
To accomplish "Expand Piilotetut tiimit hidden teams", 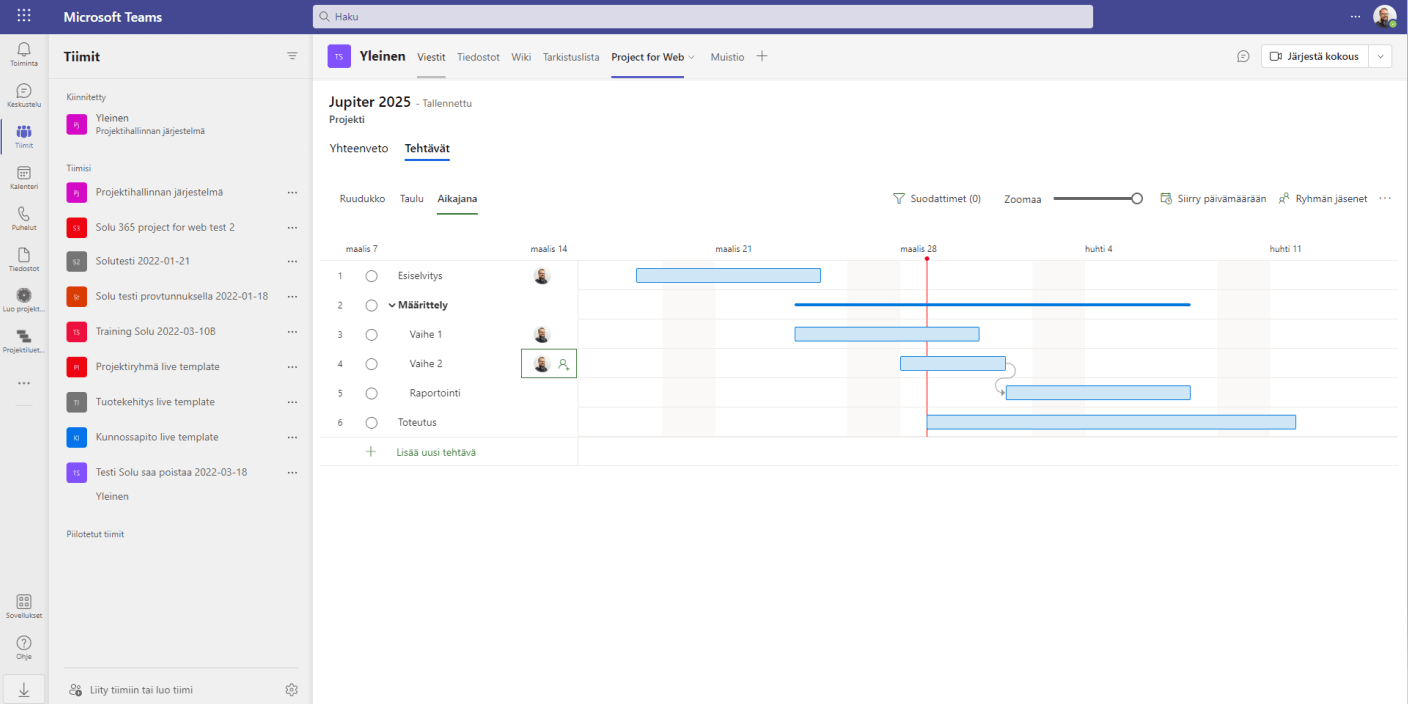I will 95,534.
